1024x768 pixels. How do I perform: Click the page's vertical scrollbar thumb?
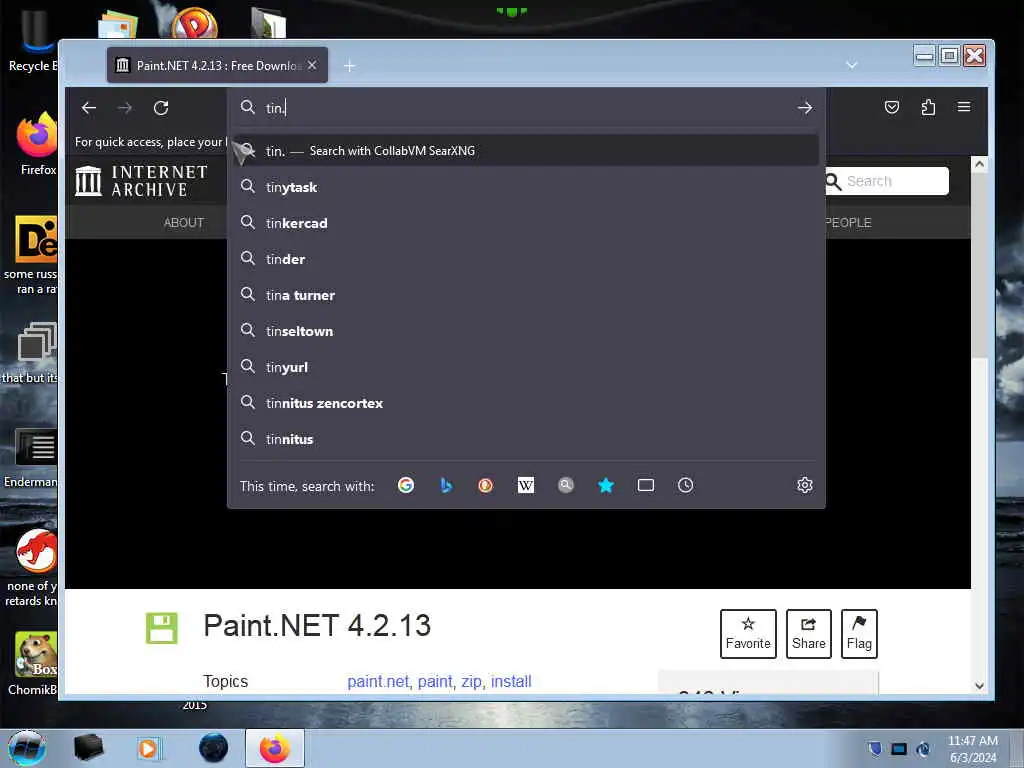click(979, 266)
